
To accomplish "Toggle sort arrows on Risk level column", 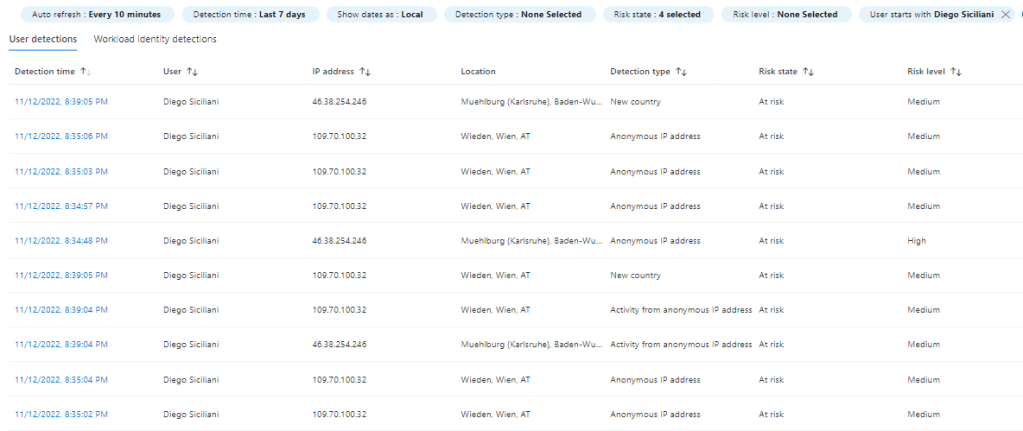I will [956, 72].
